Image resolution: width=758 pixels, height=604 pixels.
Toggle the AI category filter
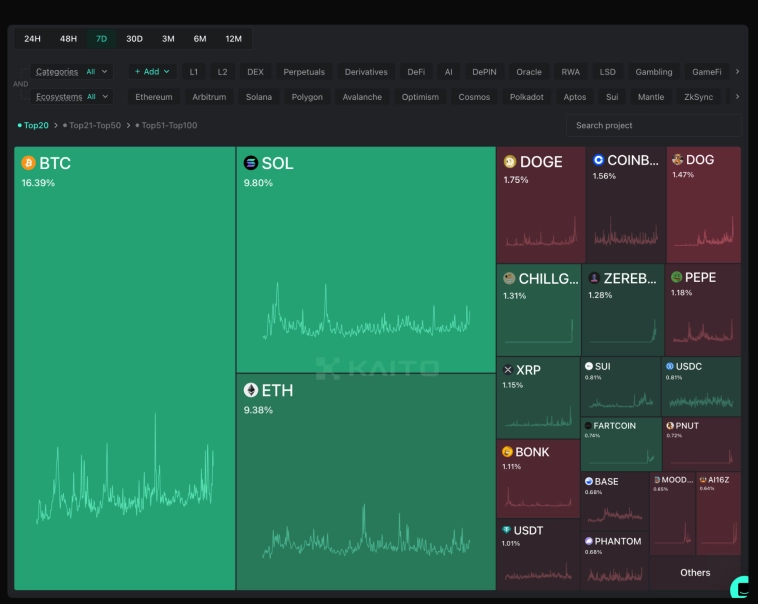449,72
